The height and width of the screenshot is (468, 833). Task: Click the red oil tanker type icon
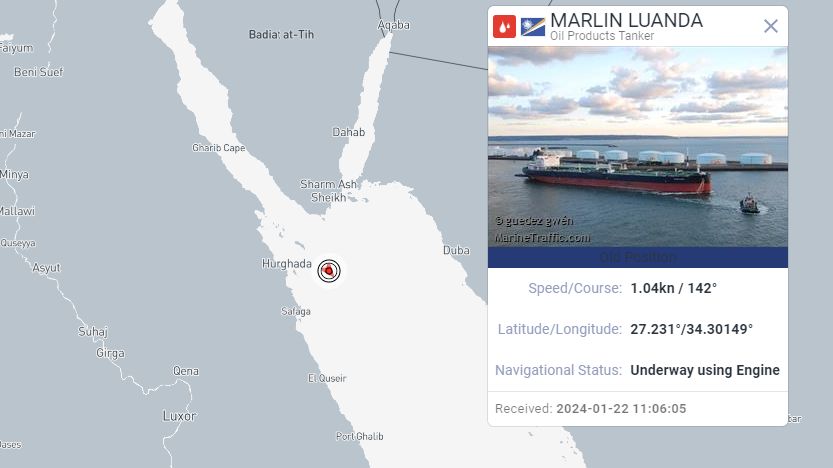coord(504,27)
